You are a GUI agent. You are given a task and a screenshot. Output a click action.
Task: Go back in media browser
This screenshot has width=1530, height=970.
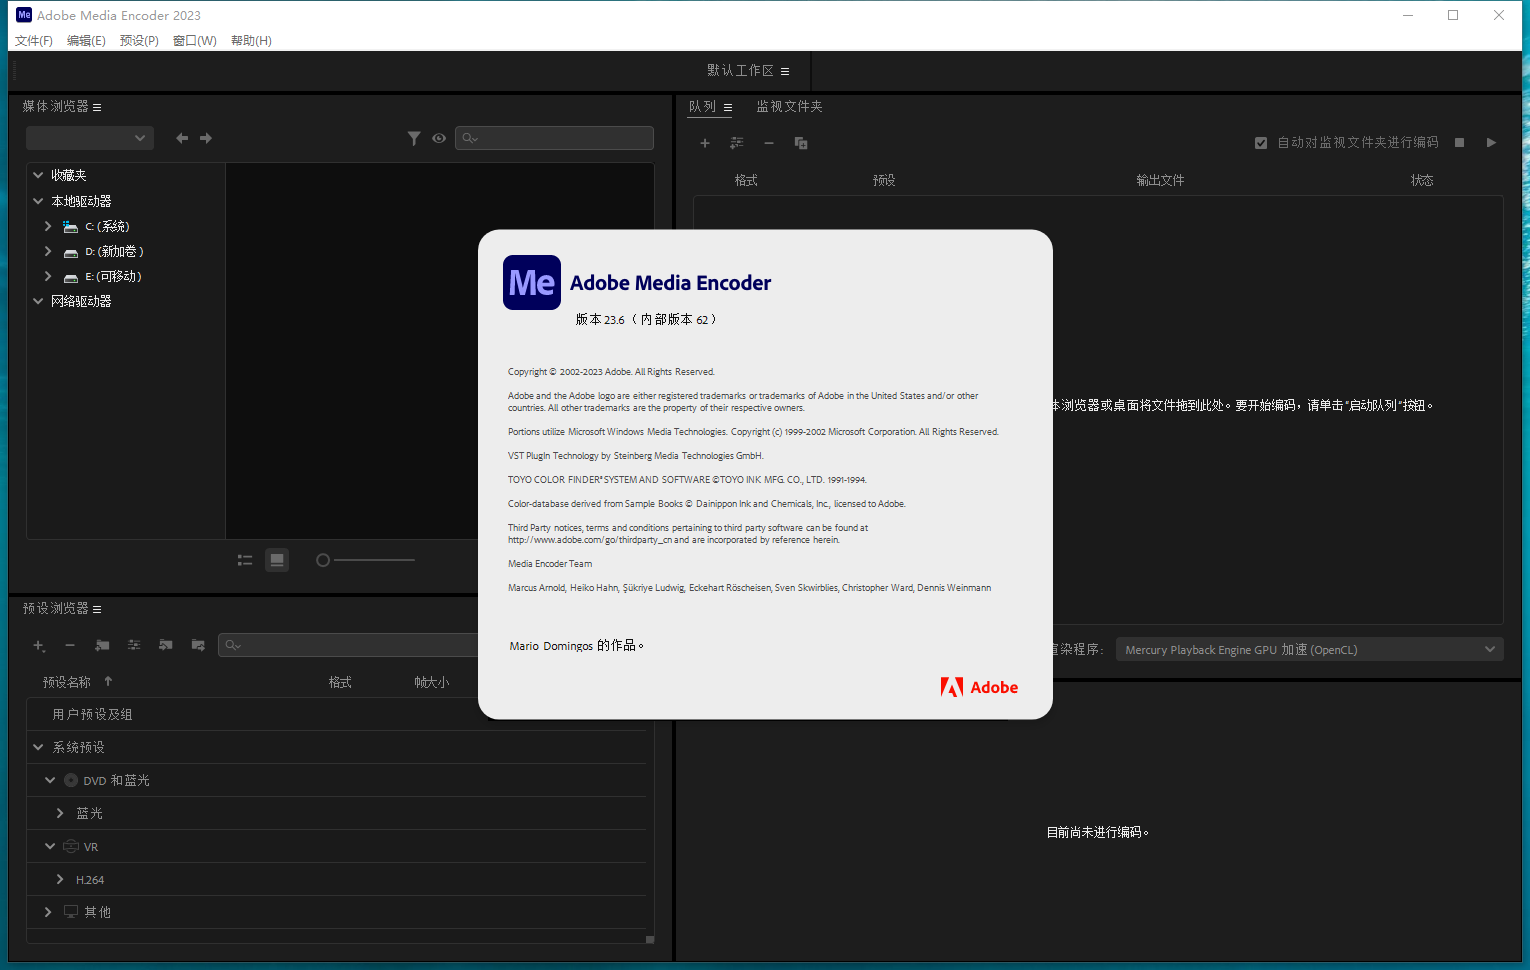click(x=182, y=138)
